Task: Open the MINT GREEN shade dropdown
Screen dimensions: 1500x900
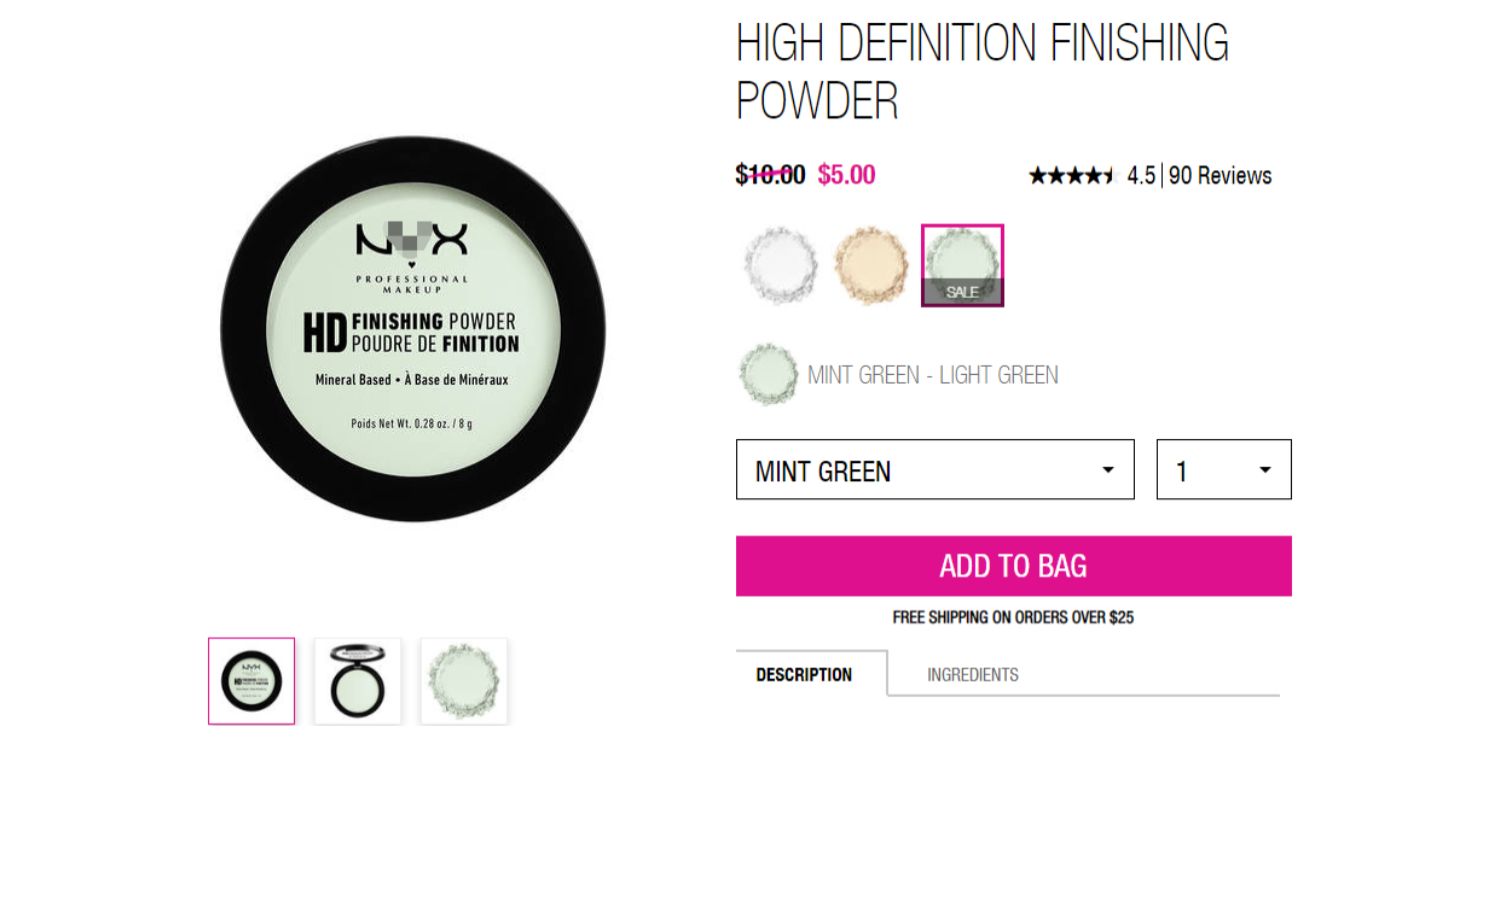Action: (x=935, y=469)
